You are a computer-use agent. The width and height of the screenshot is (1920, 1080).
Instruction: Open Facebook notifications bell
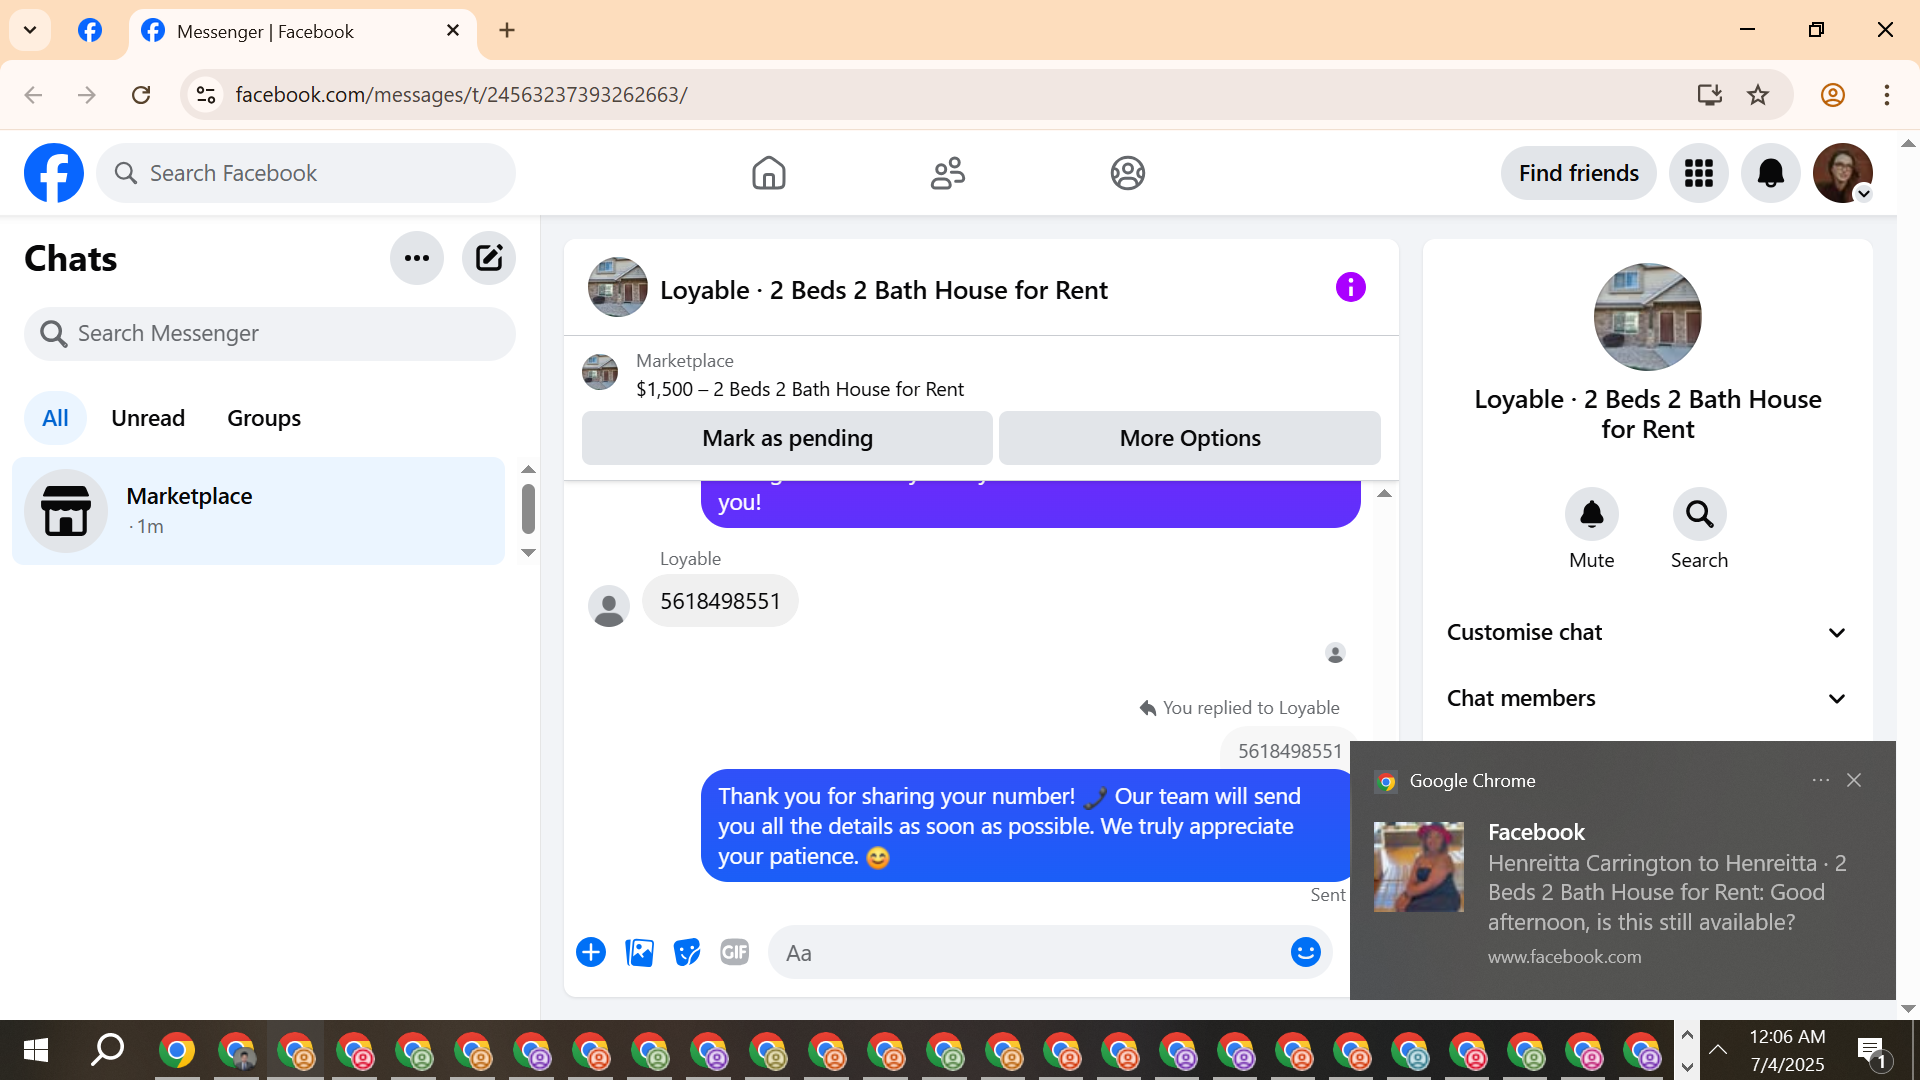tap(1770, 173)
